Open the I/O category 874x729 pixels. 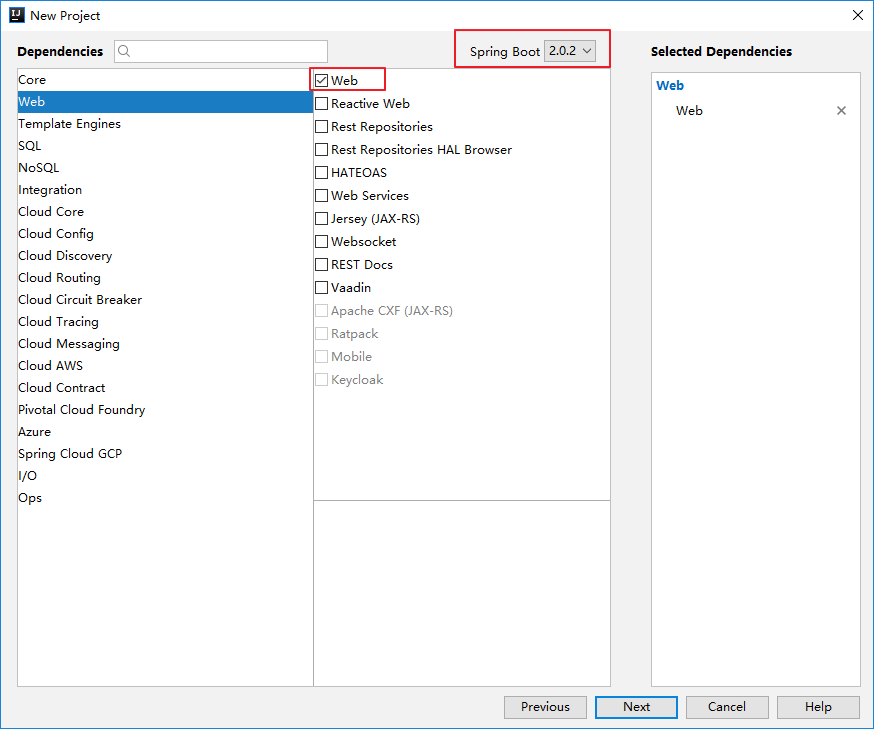pyautogui.click(x=165, y=476)
